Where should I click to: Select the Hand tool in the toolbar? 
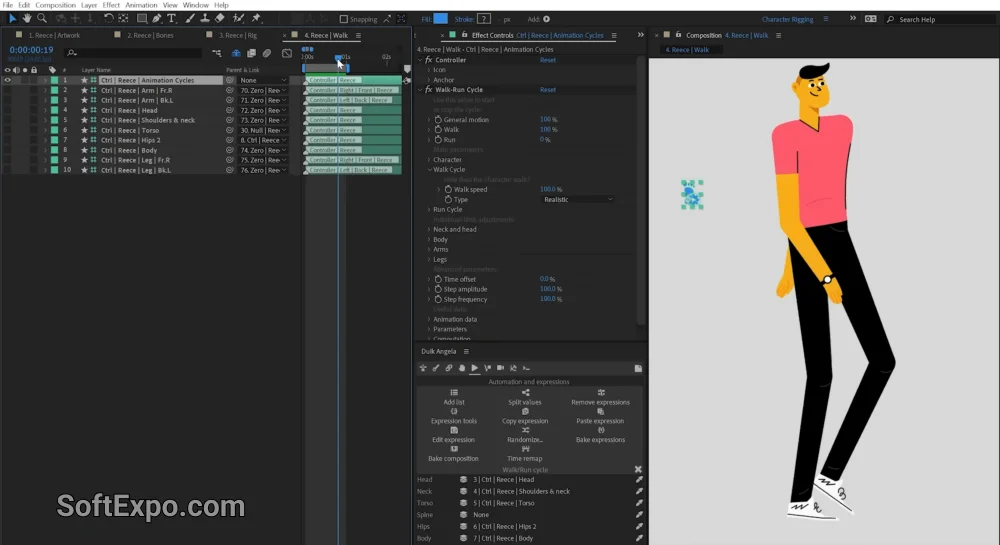click(x=27, y=18)
